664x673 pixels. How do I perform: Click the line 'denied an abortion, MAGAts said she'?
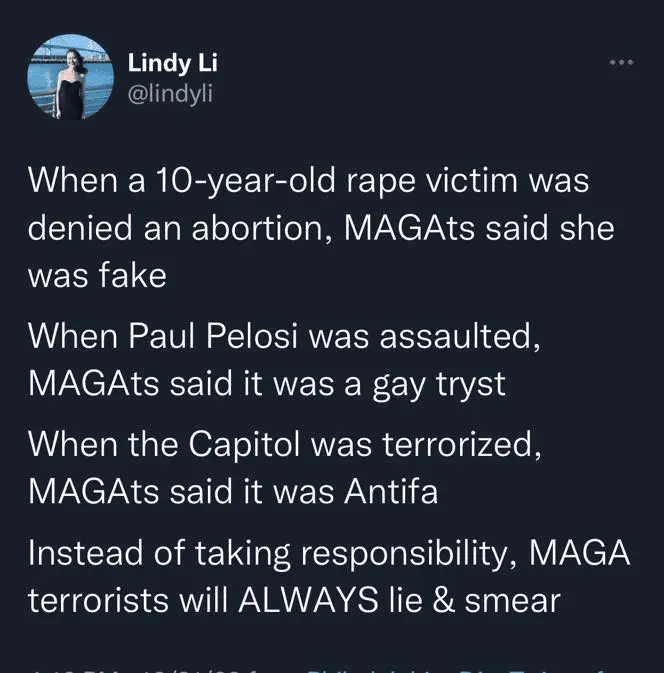point(320,228)
